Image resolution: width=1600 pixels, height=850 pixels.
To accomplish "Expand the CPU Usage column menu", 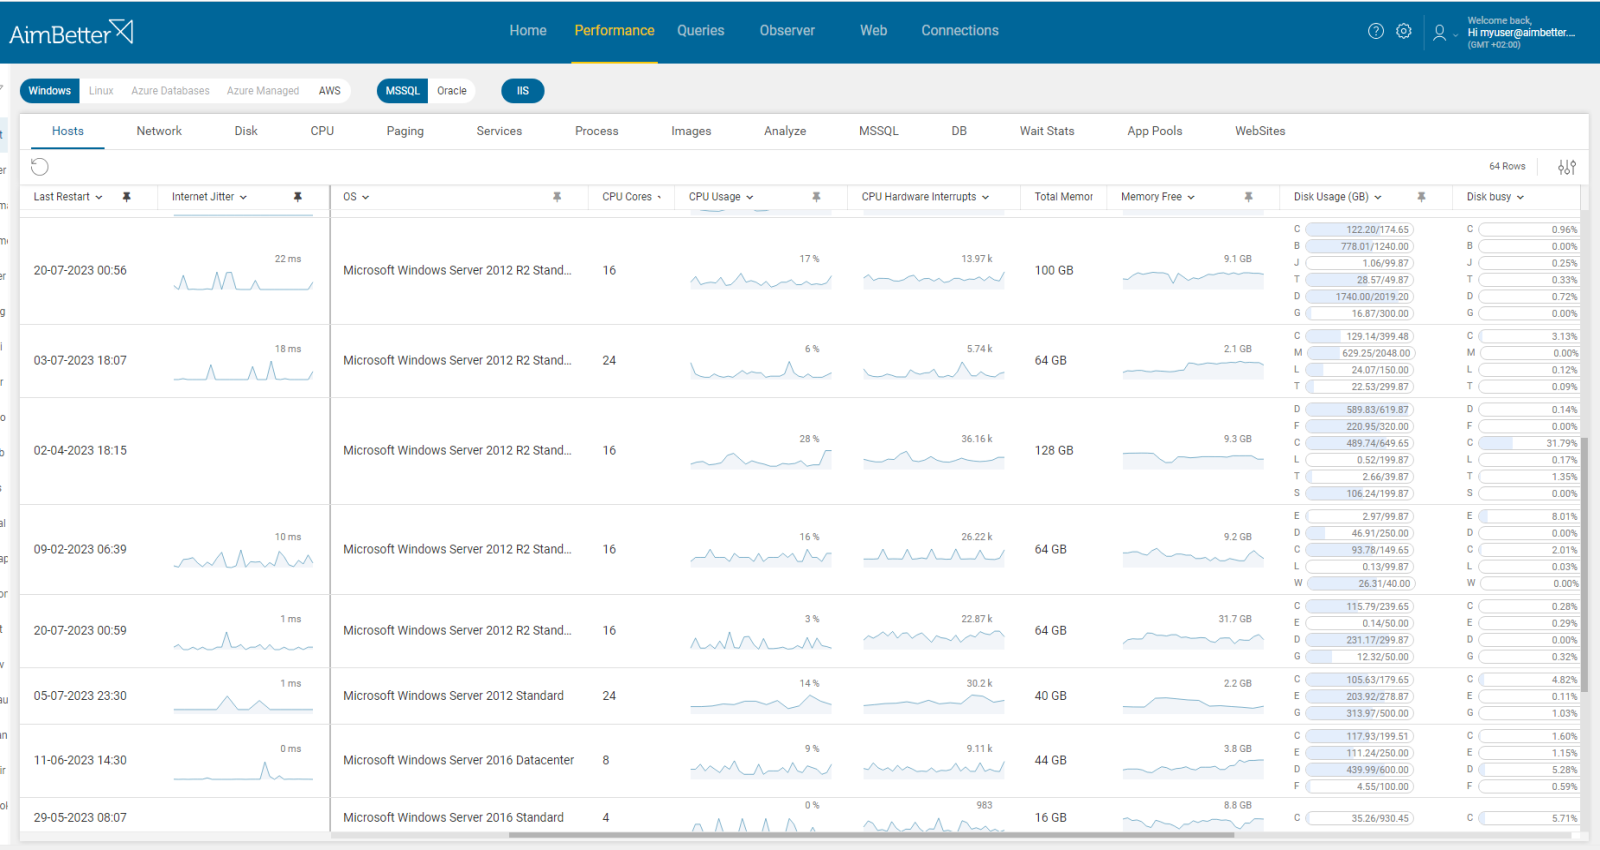I will click(750, 197).
